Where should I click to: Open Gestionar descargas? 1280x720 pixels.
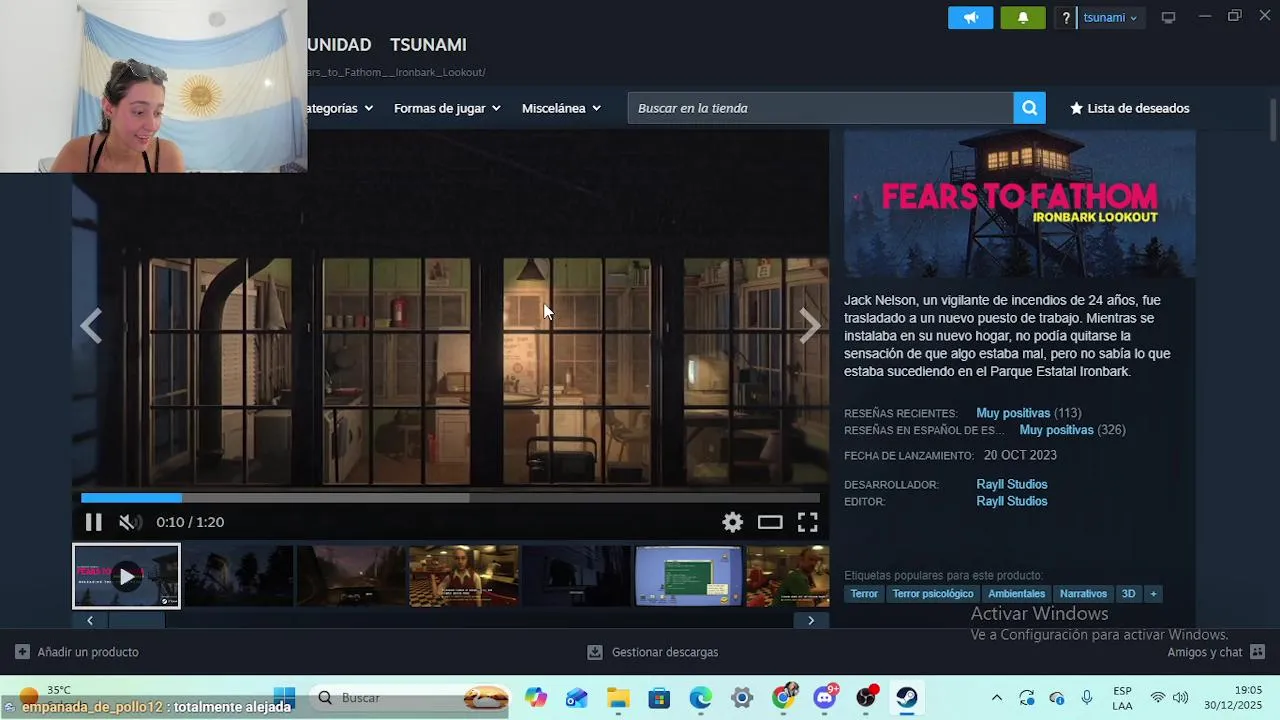tap(652, 652)
